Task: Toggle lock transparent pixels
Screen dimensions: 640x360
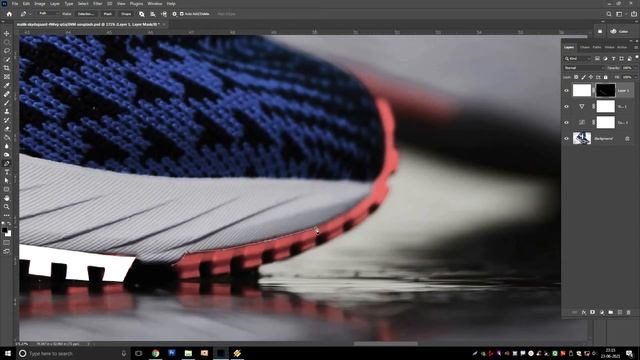Action: click(576, 77)
